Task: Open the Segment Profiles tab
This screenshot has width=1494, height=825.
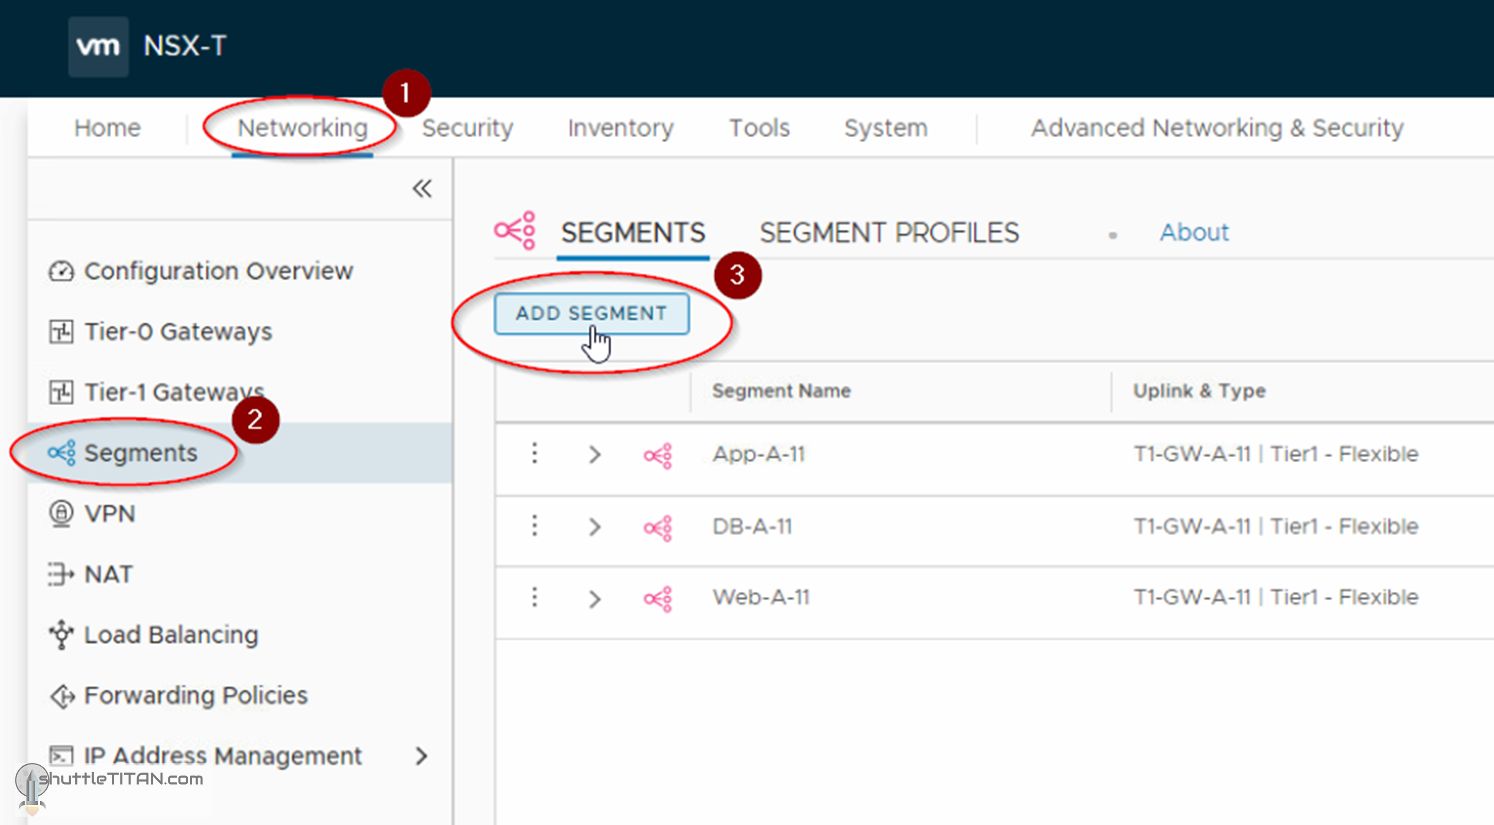Action: 889,233
